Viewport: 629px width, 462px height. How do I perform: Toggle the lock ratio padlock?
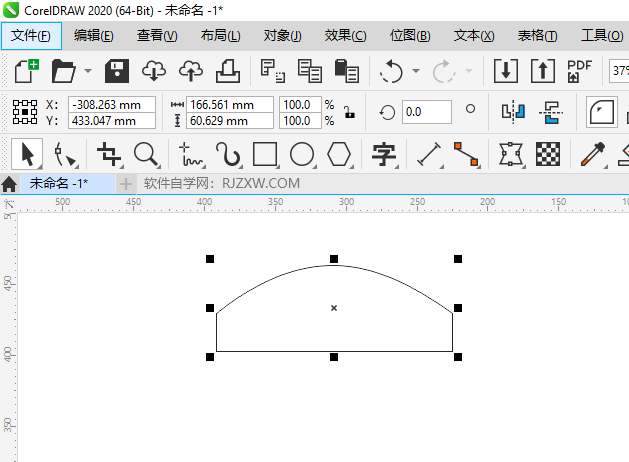click(348, 112)
